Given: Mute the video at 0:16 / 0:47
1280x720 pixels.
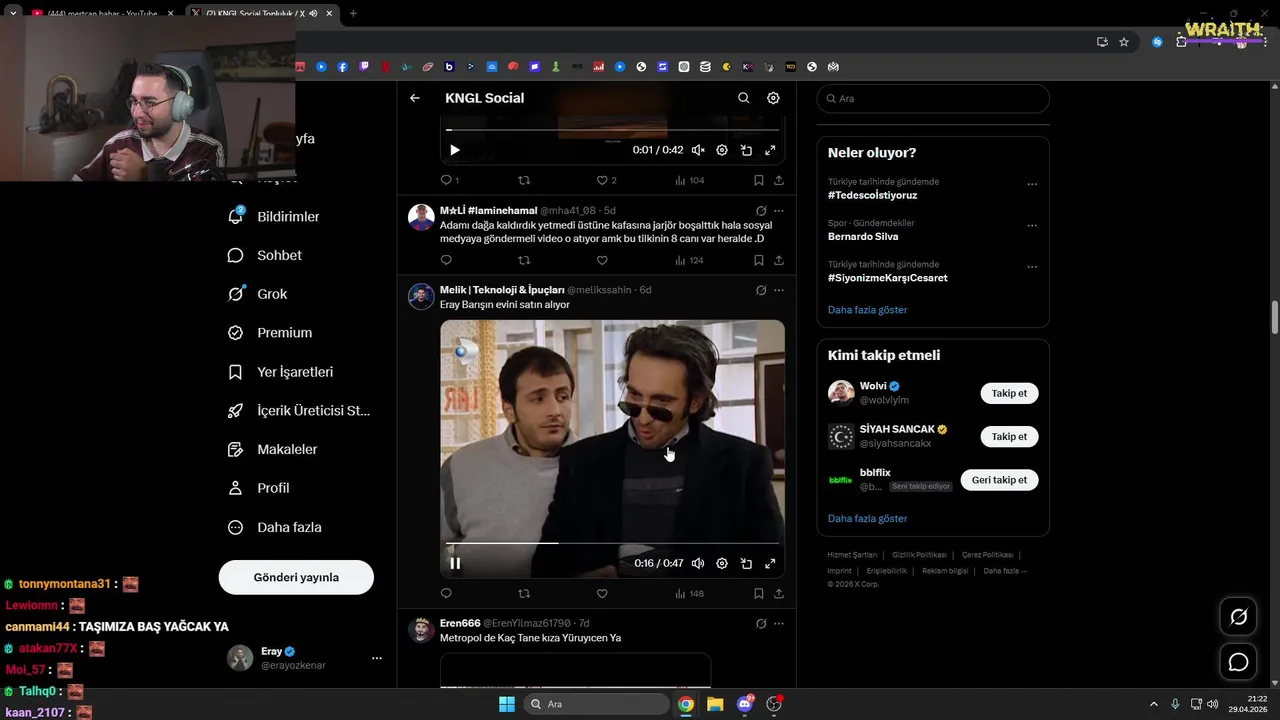Looking at the screenshot, I should tap(698, 563).
